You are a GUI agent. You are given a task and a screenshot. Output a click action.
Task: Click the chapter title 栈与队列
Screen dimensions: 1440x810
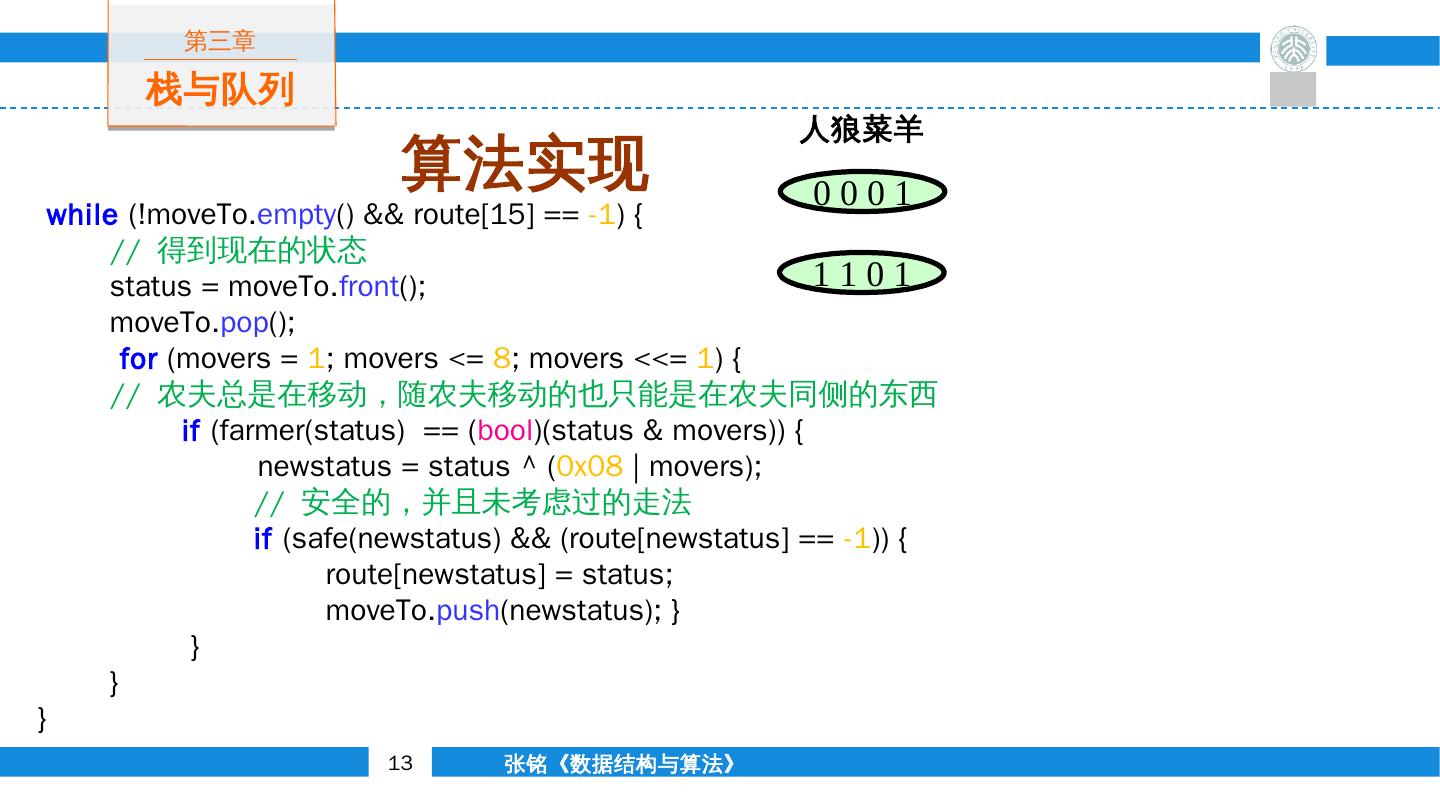pos(220,89)
